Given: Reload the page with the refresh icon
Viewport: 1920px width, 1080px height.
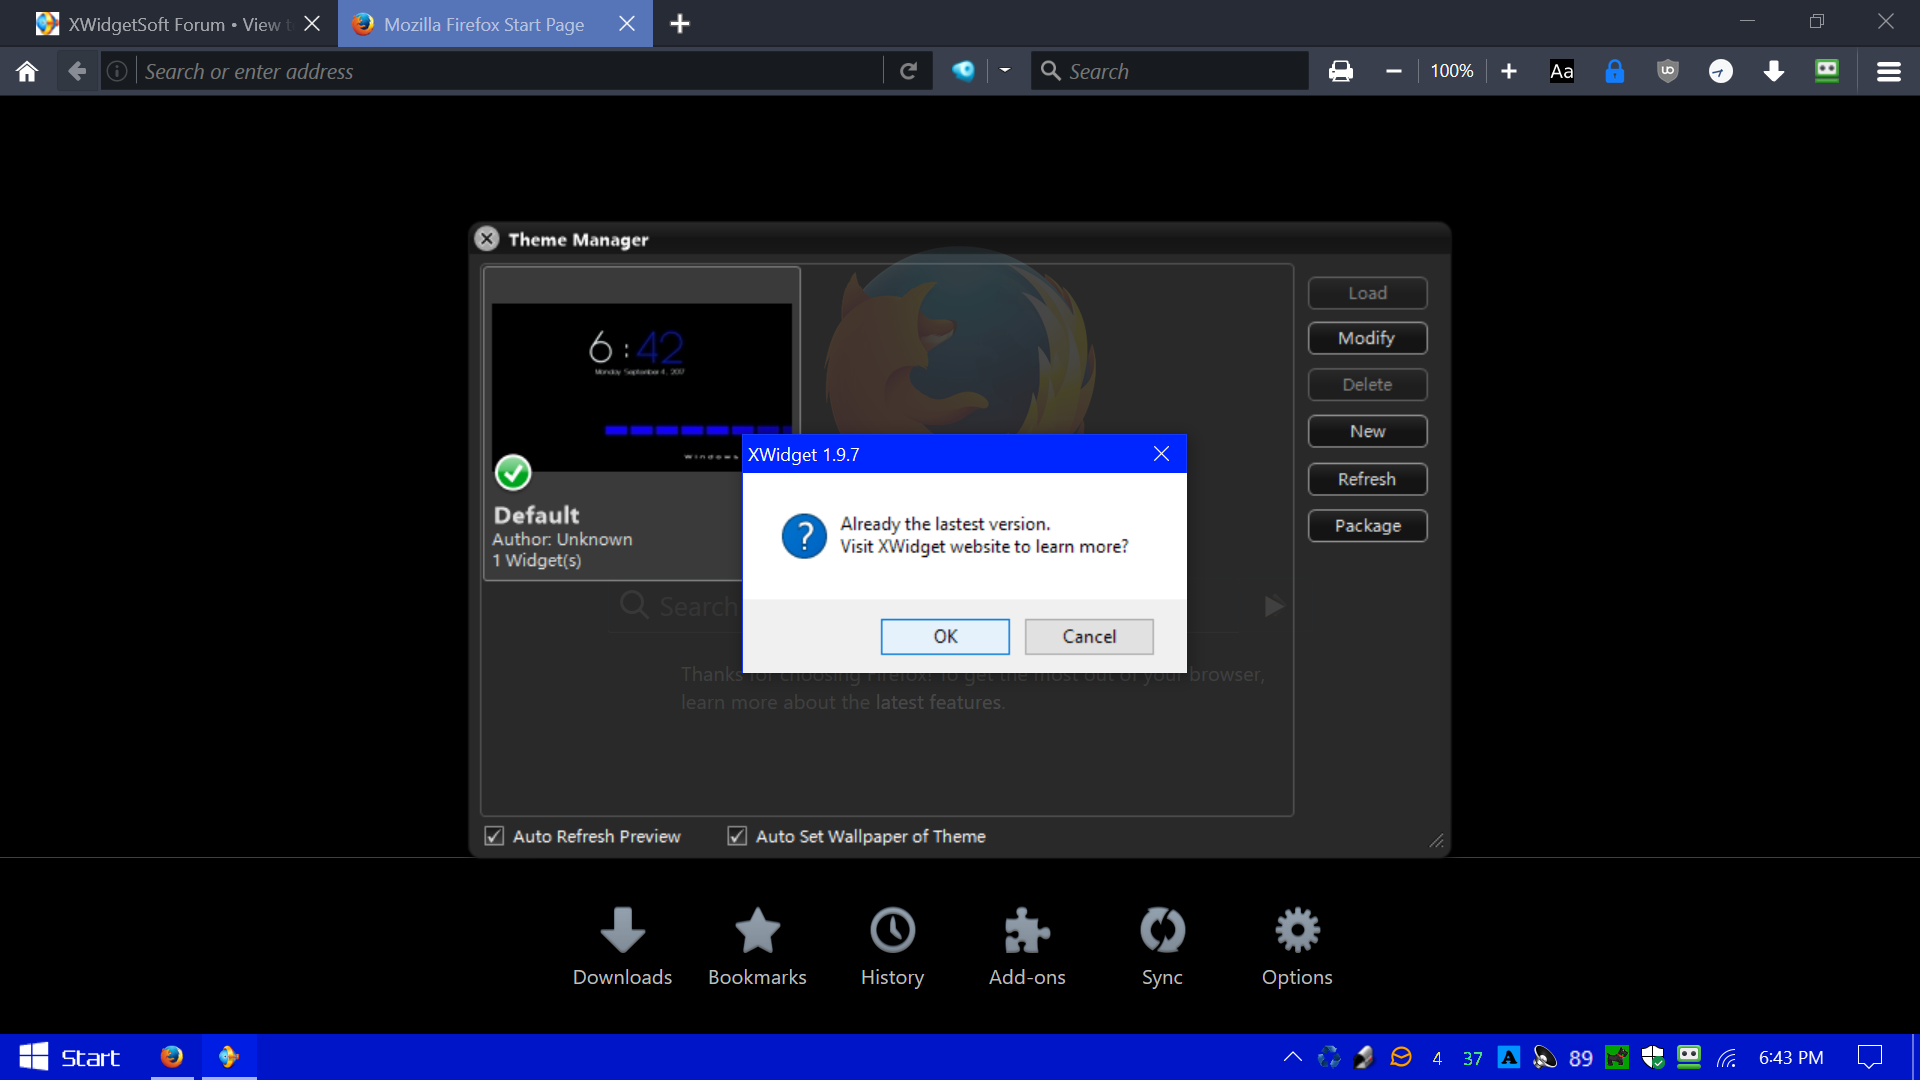Looking at the screenshot, I should click(908, 71).
